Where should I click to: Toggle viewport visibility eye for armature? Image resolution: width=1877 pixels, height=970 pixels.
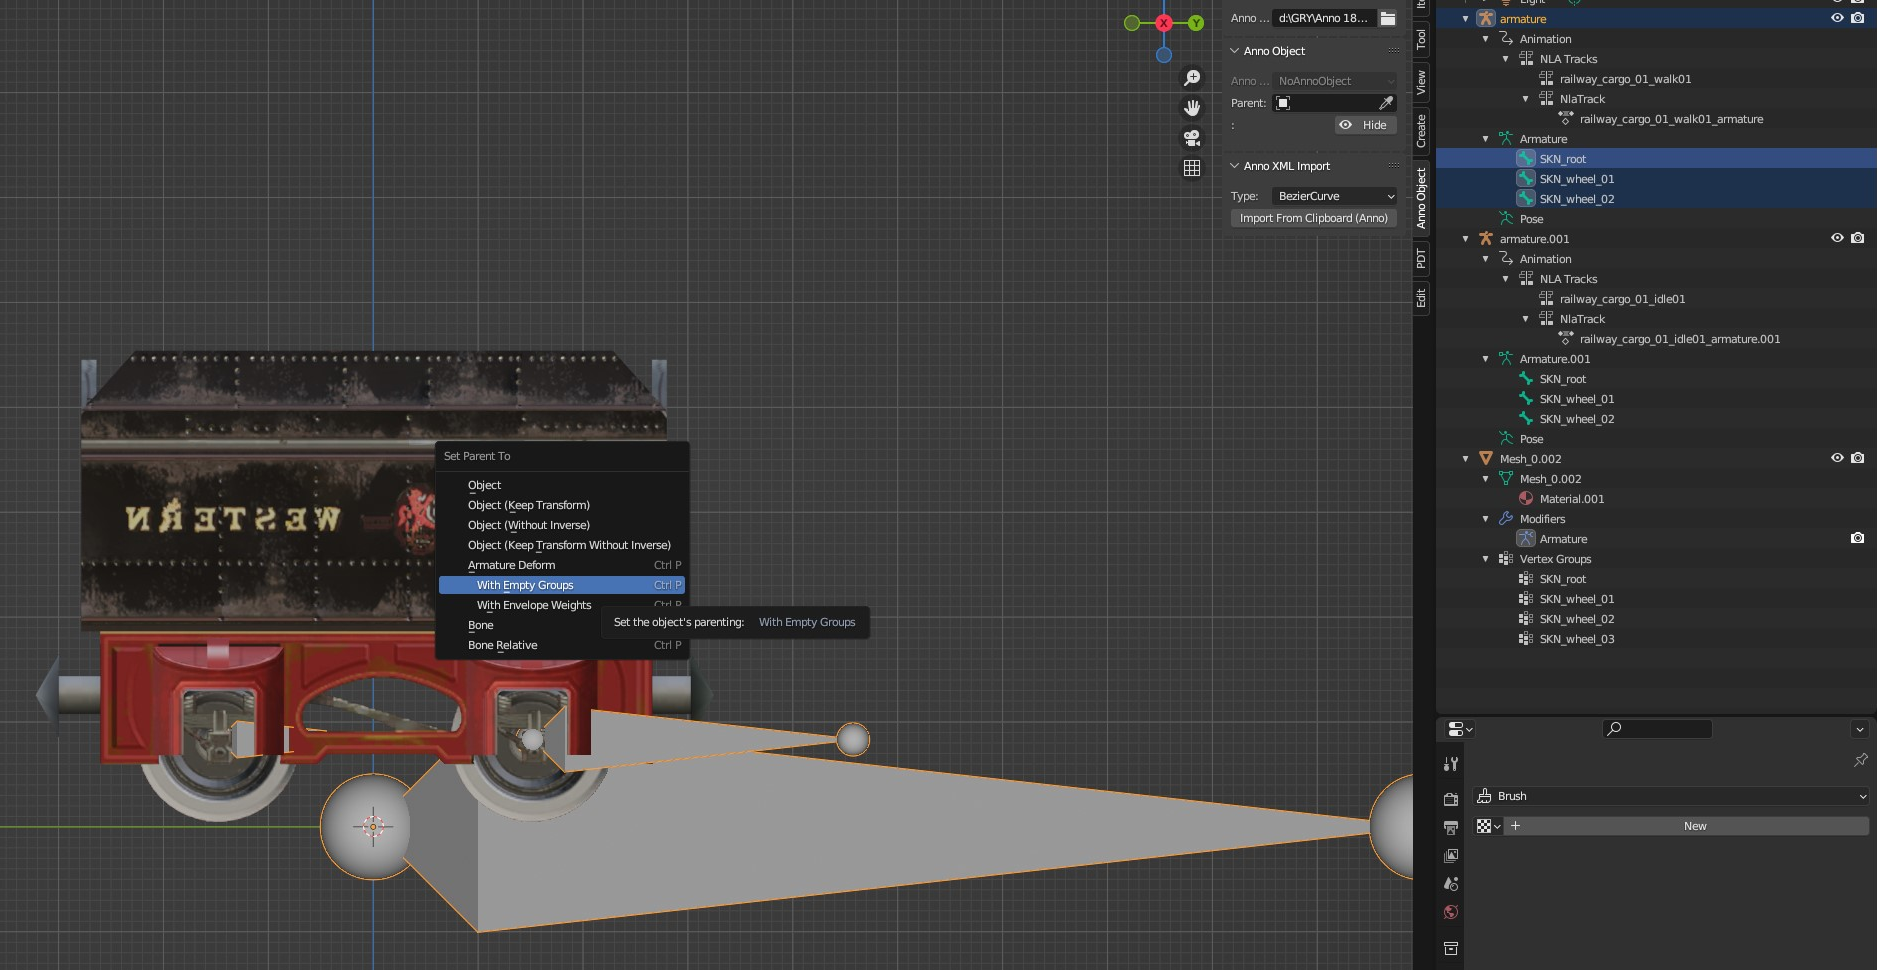point(1837,18)
